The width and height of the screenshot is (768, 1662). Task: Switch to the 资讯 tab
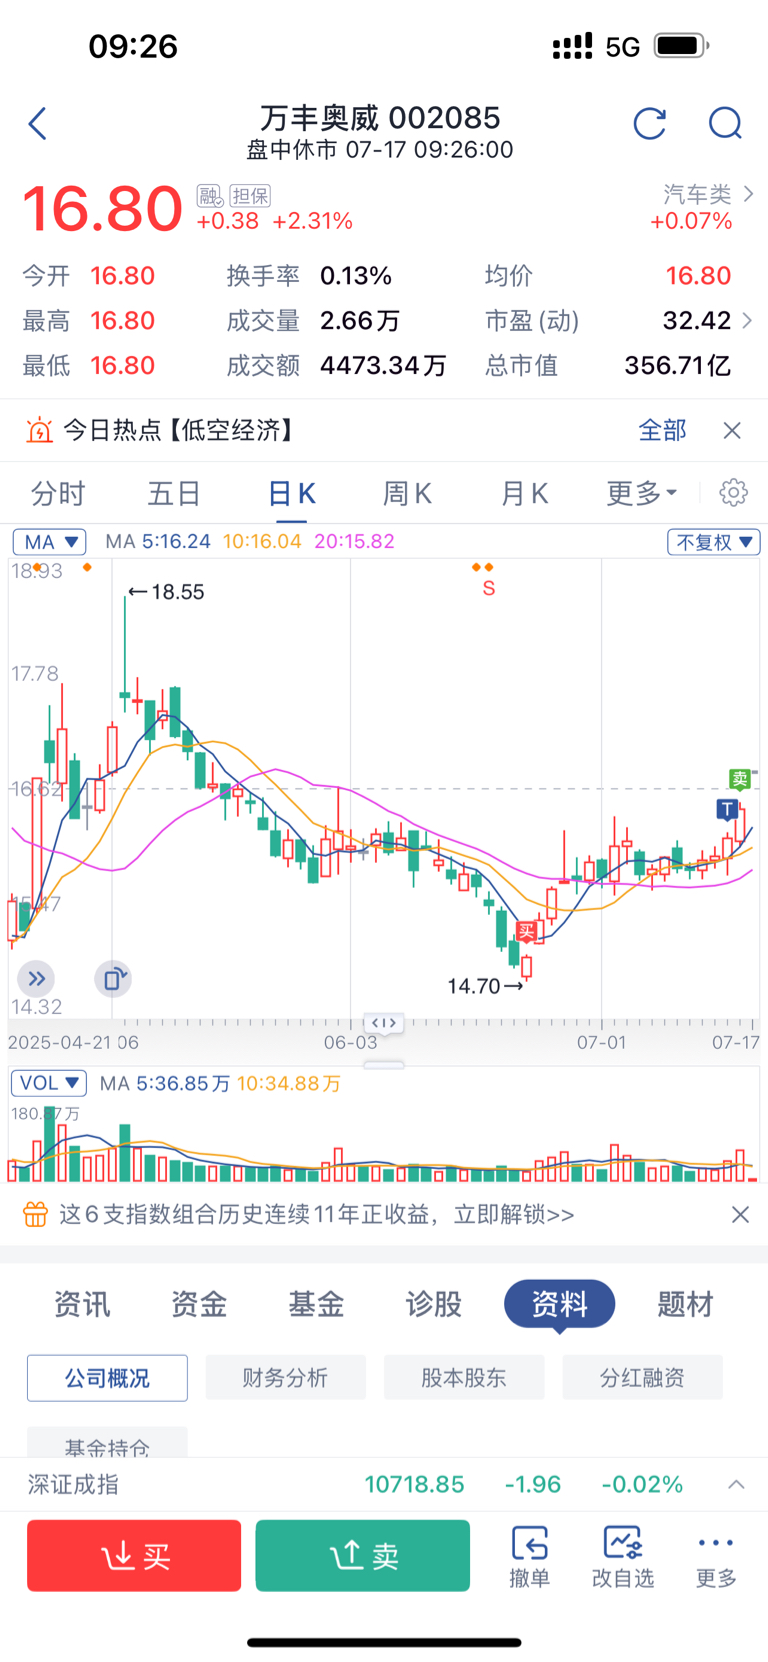click(x=82, y=1304)
